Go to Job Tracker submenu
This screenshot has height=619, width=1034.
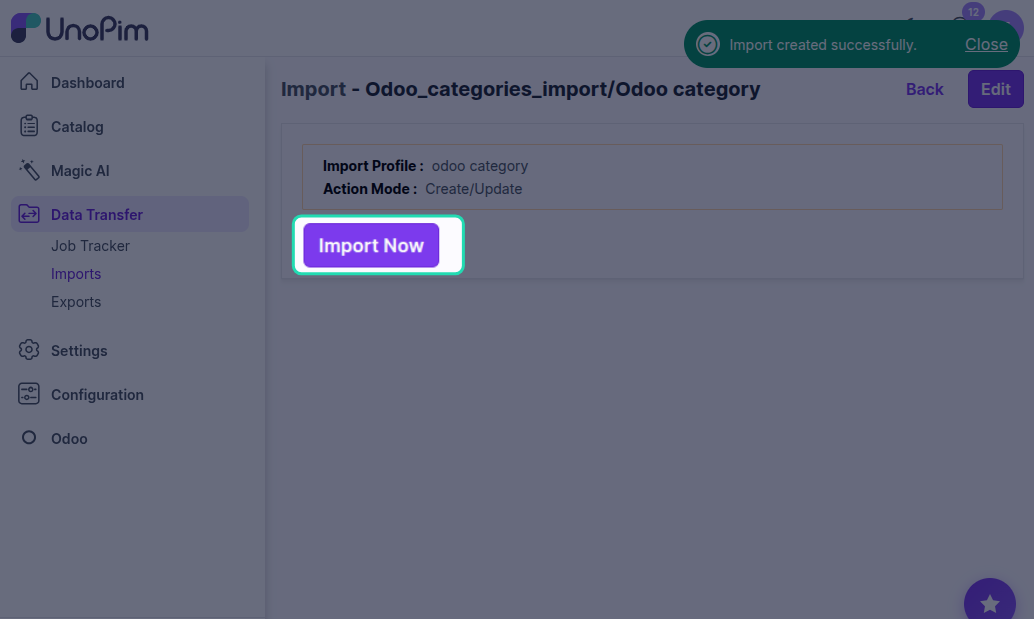pos(90,246)
